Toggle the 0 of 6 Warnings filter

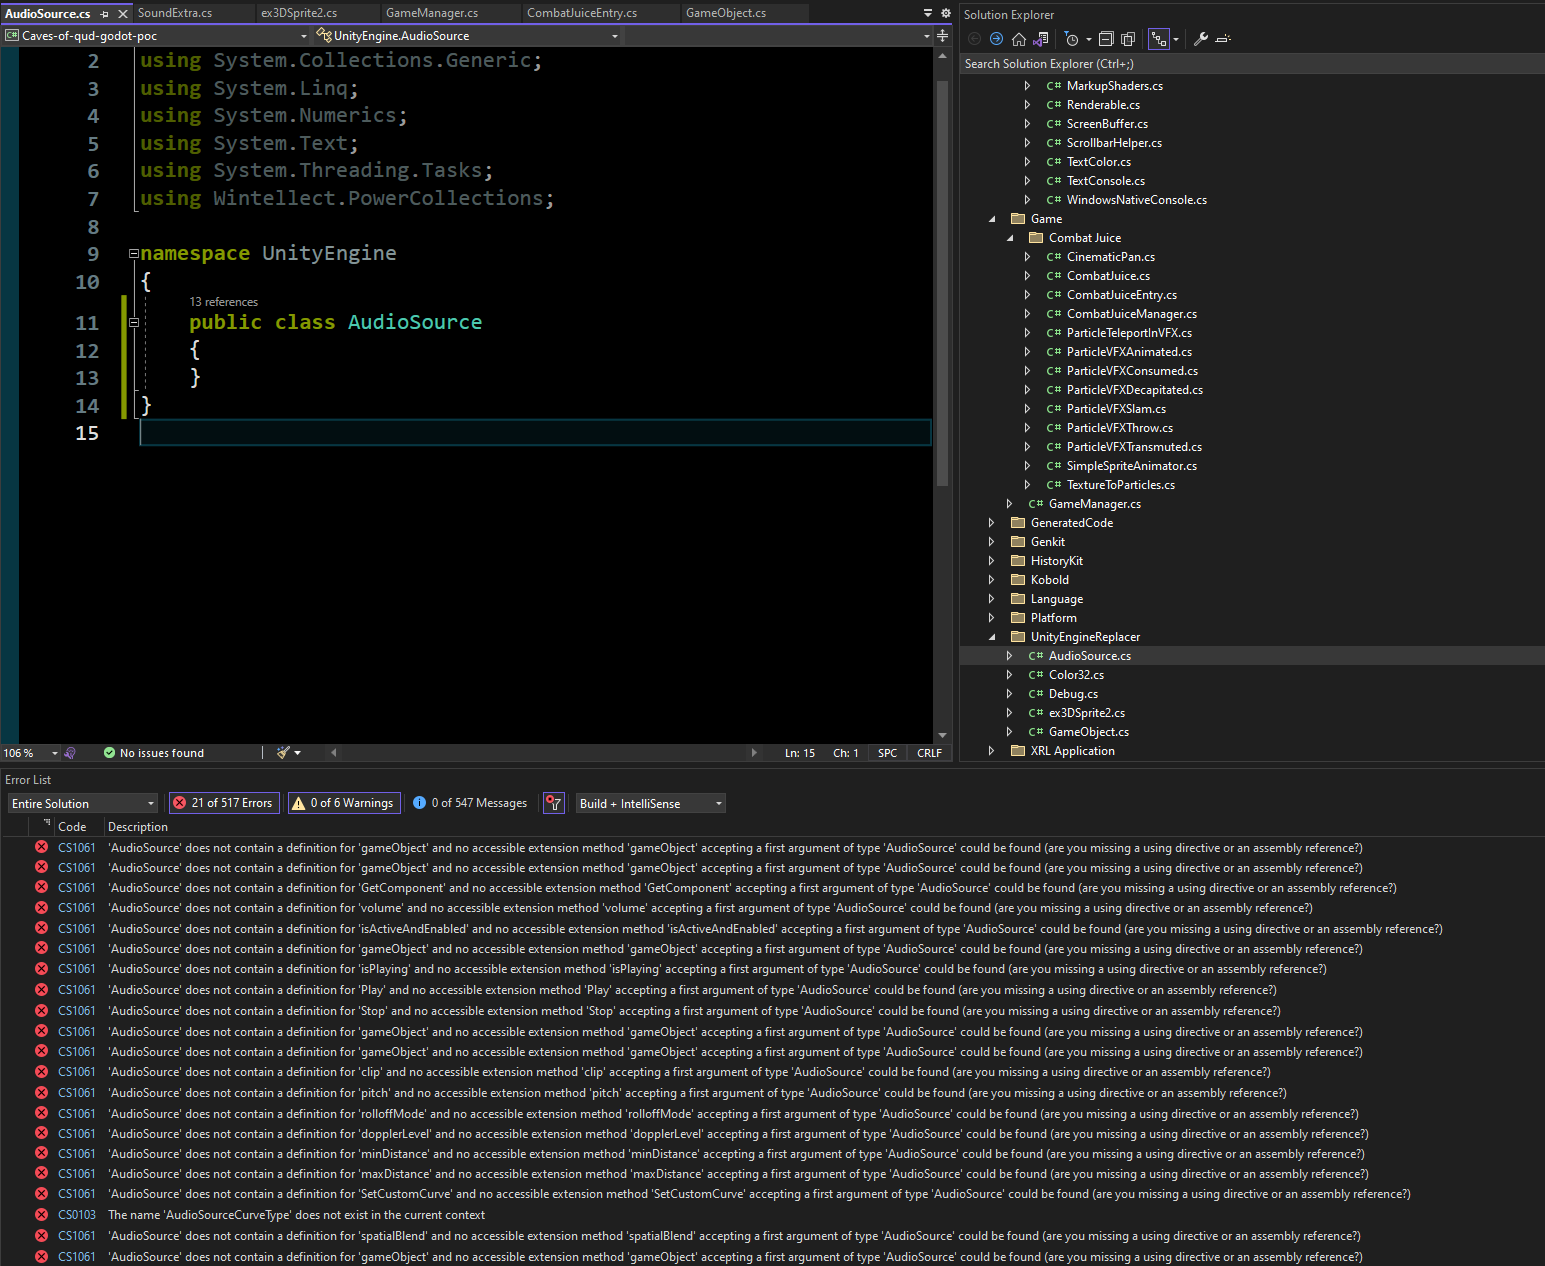344,803
